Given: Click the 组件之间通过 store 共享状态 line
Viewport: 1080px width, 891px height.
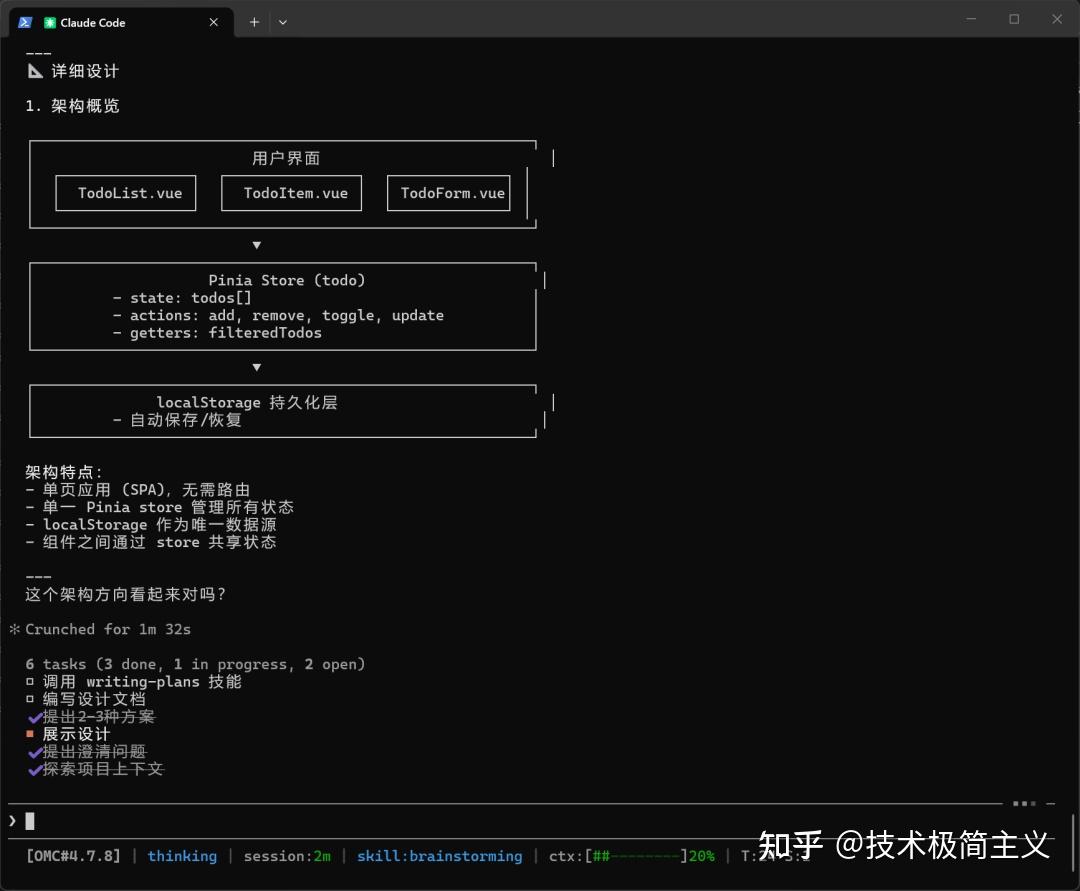Looking at the screenshot, I should 151,543.
